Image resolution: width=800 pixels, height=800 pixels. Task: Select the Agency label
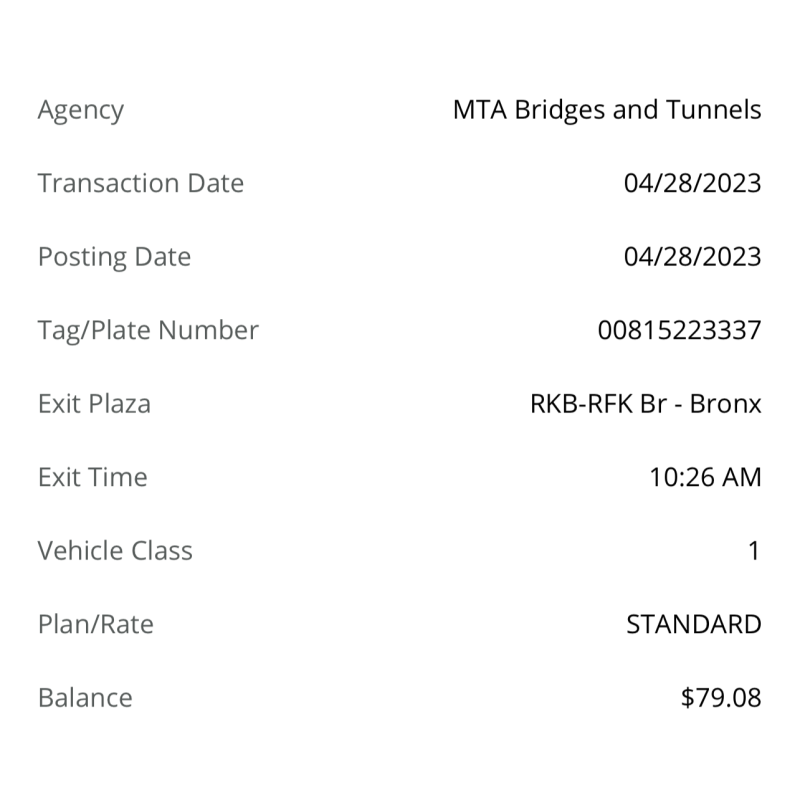pyautogui.click(x=81, y=111)
